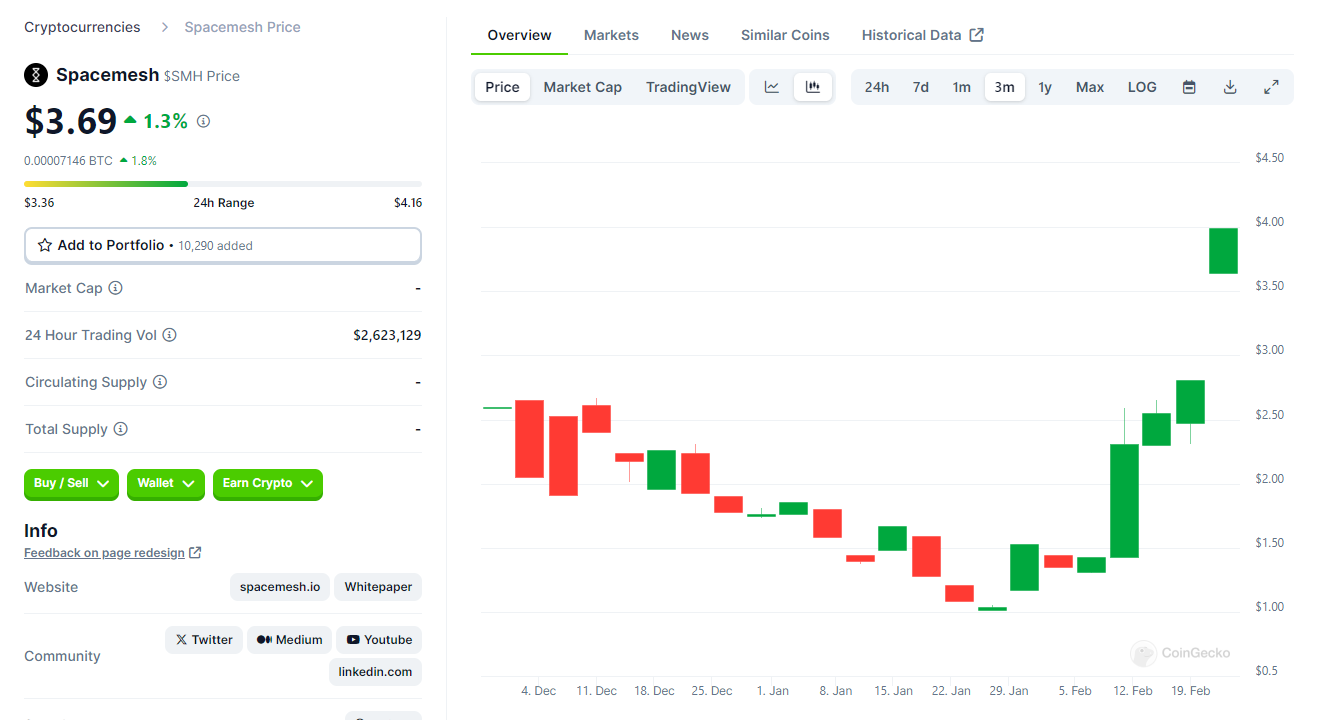Download chart data icon
1317x720 pixels.
(1230, 87)
